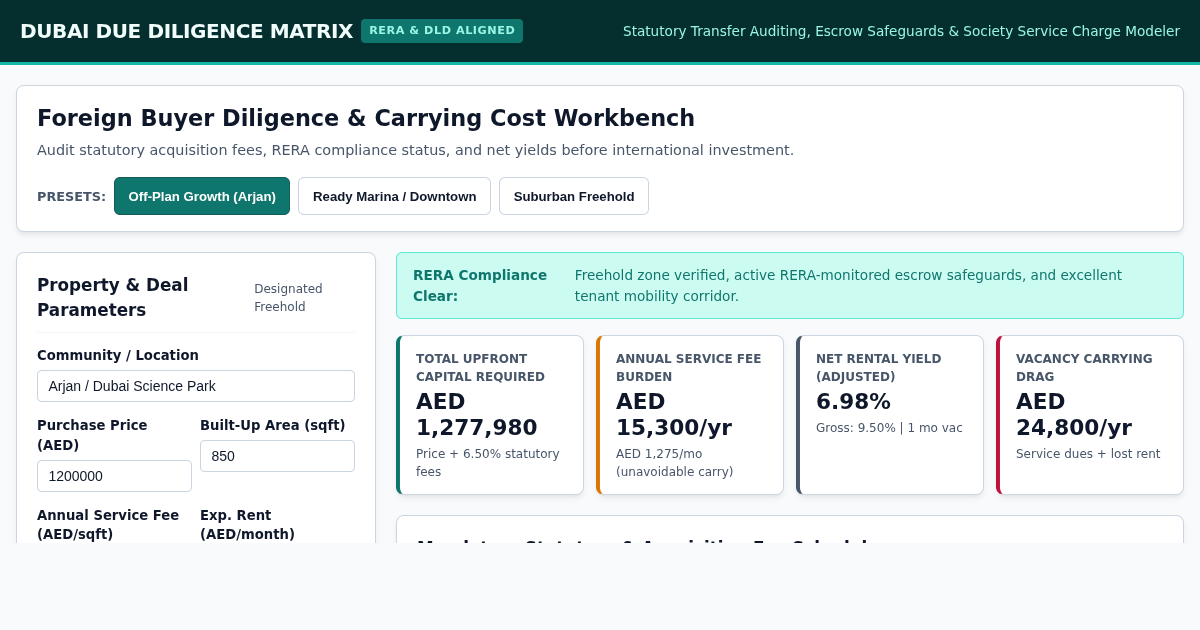Click the Gross: 9.50% | 1 mo vac note

click(889, 428)
